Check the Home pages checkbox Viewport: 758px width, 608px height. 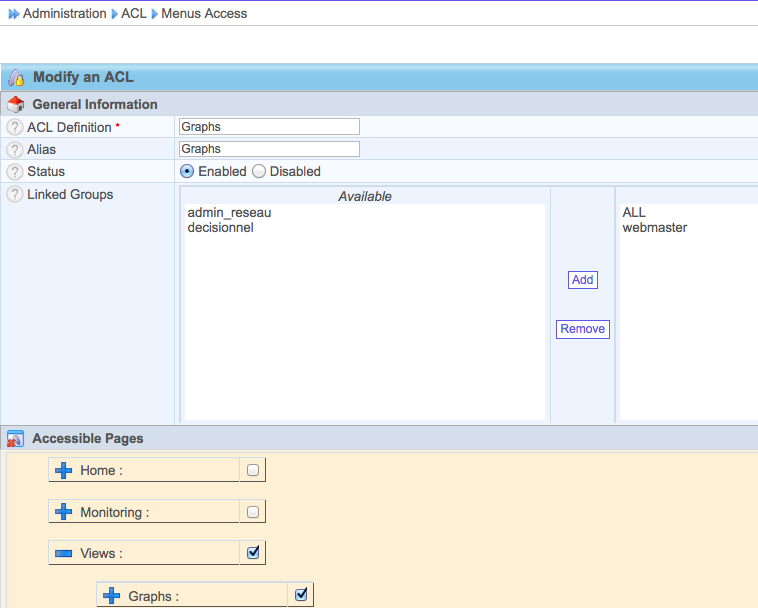(253, 470)
